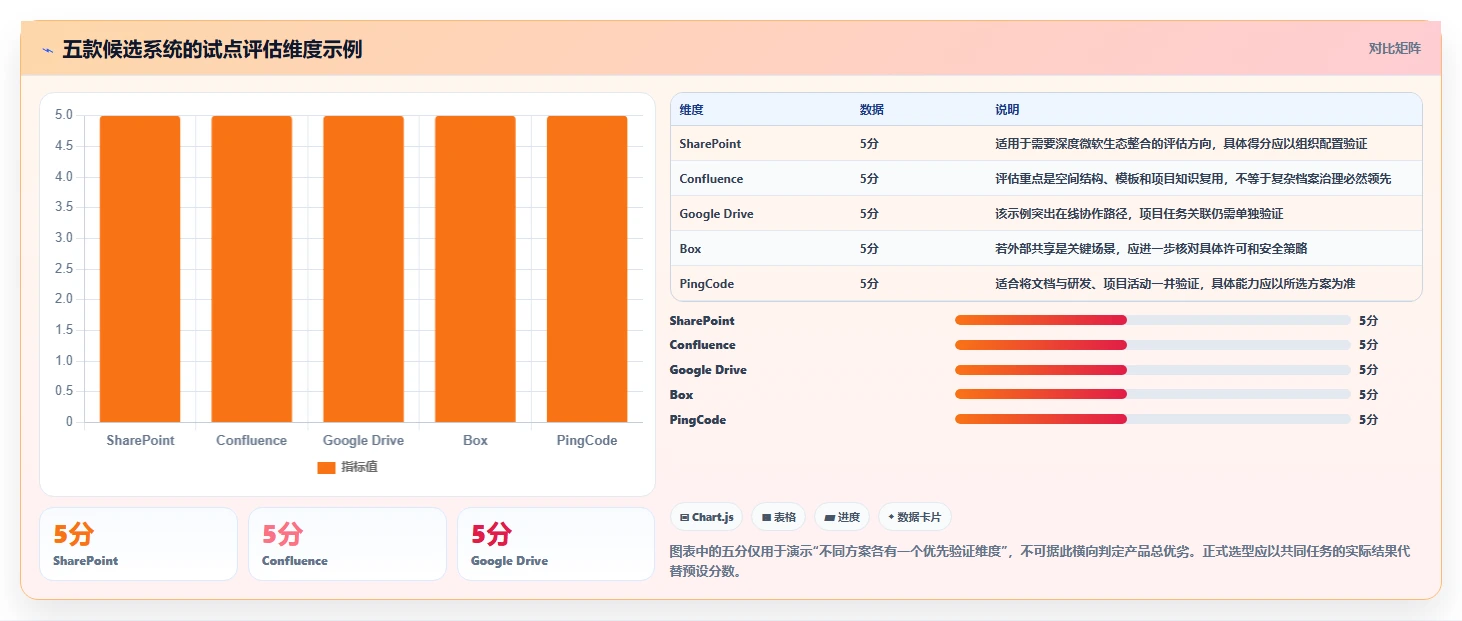Image resolution: width=1462 pixels, height=621 pixels.
Task: Click the description starting 若外部共享是关键场景
Action: click(x=1151, y=249)
